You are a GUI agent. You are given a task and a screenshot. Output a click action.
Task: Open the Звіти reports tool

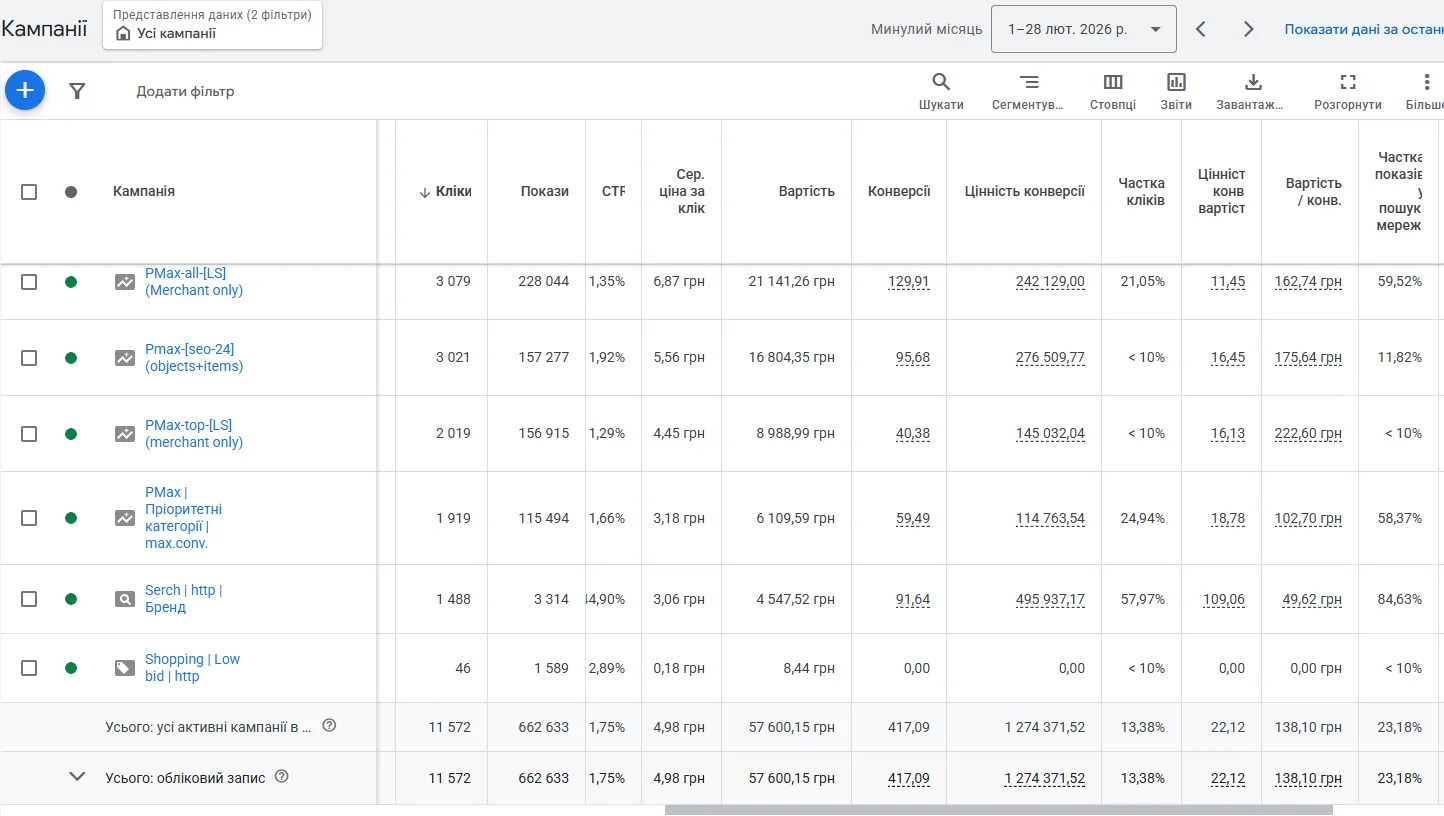click(x=1176, y=91)
